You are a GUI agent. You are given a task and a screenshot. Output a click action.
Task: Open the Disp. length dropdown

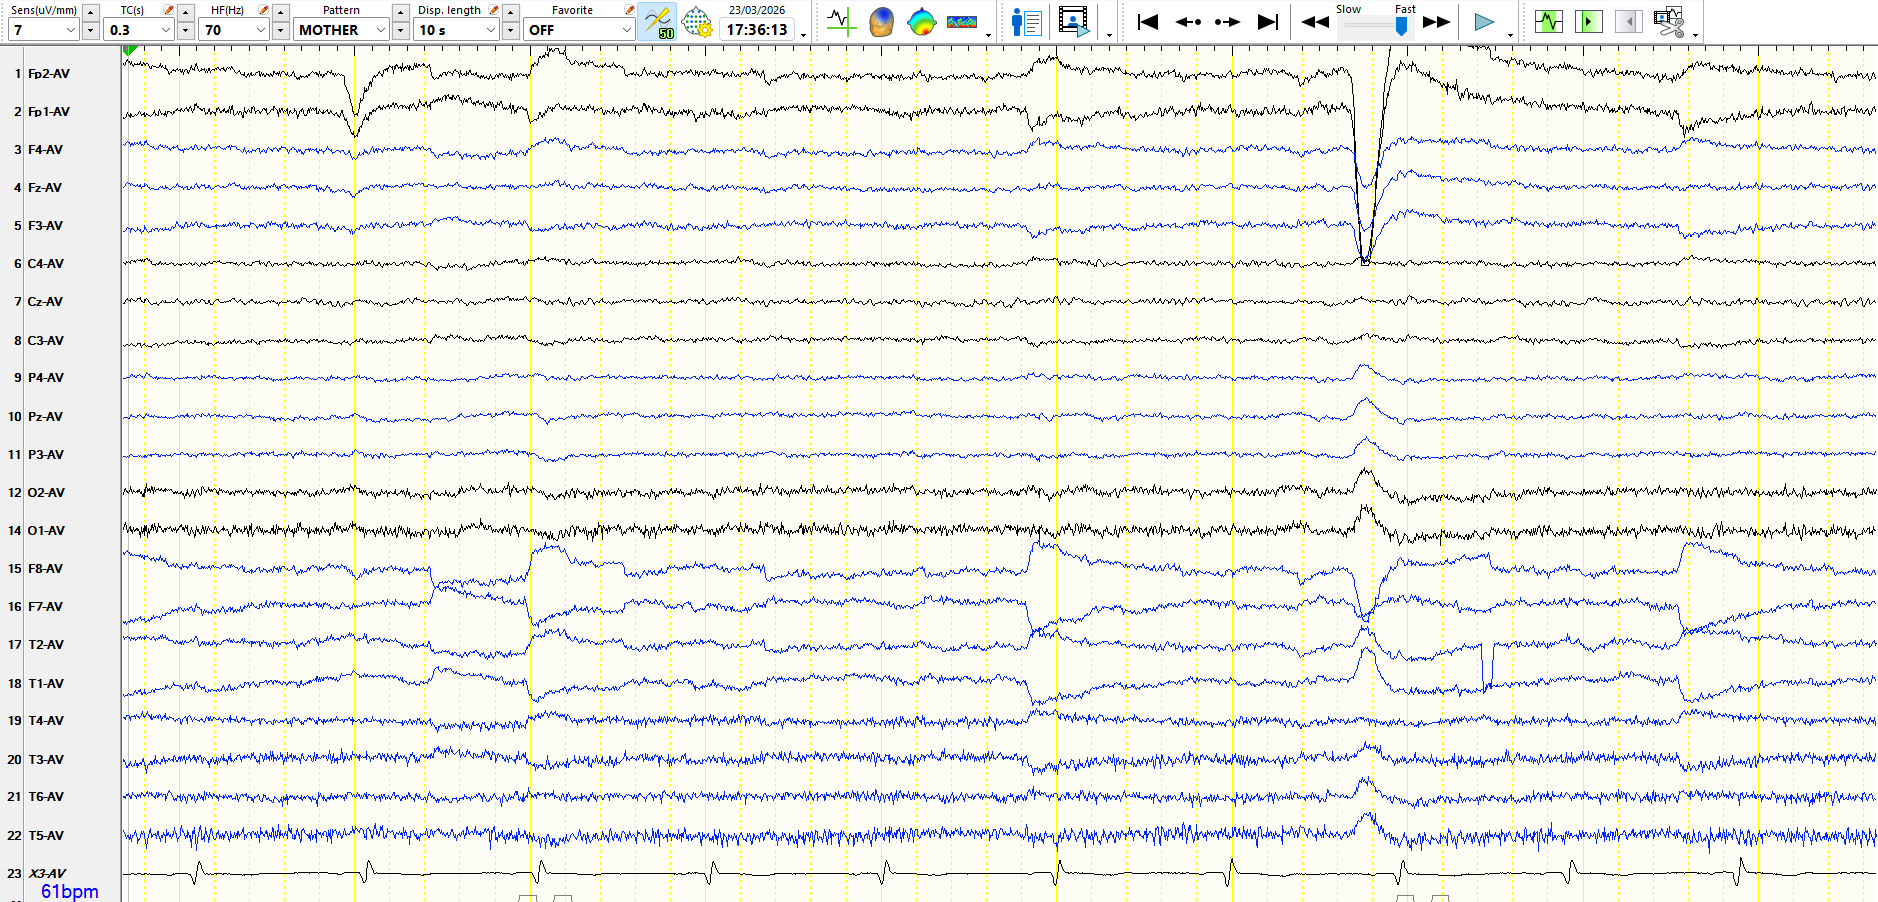pyautogui.click(x=491, y=30)
